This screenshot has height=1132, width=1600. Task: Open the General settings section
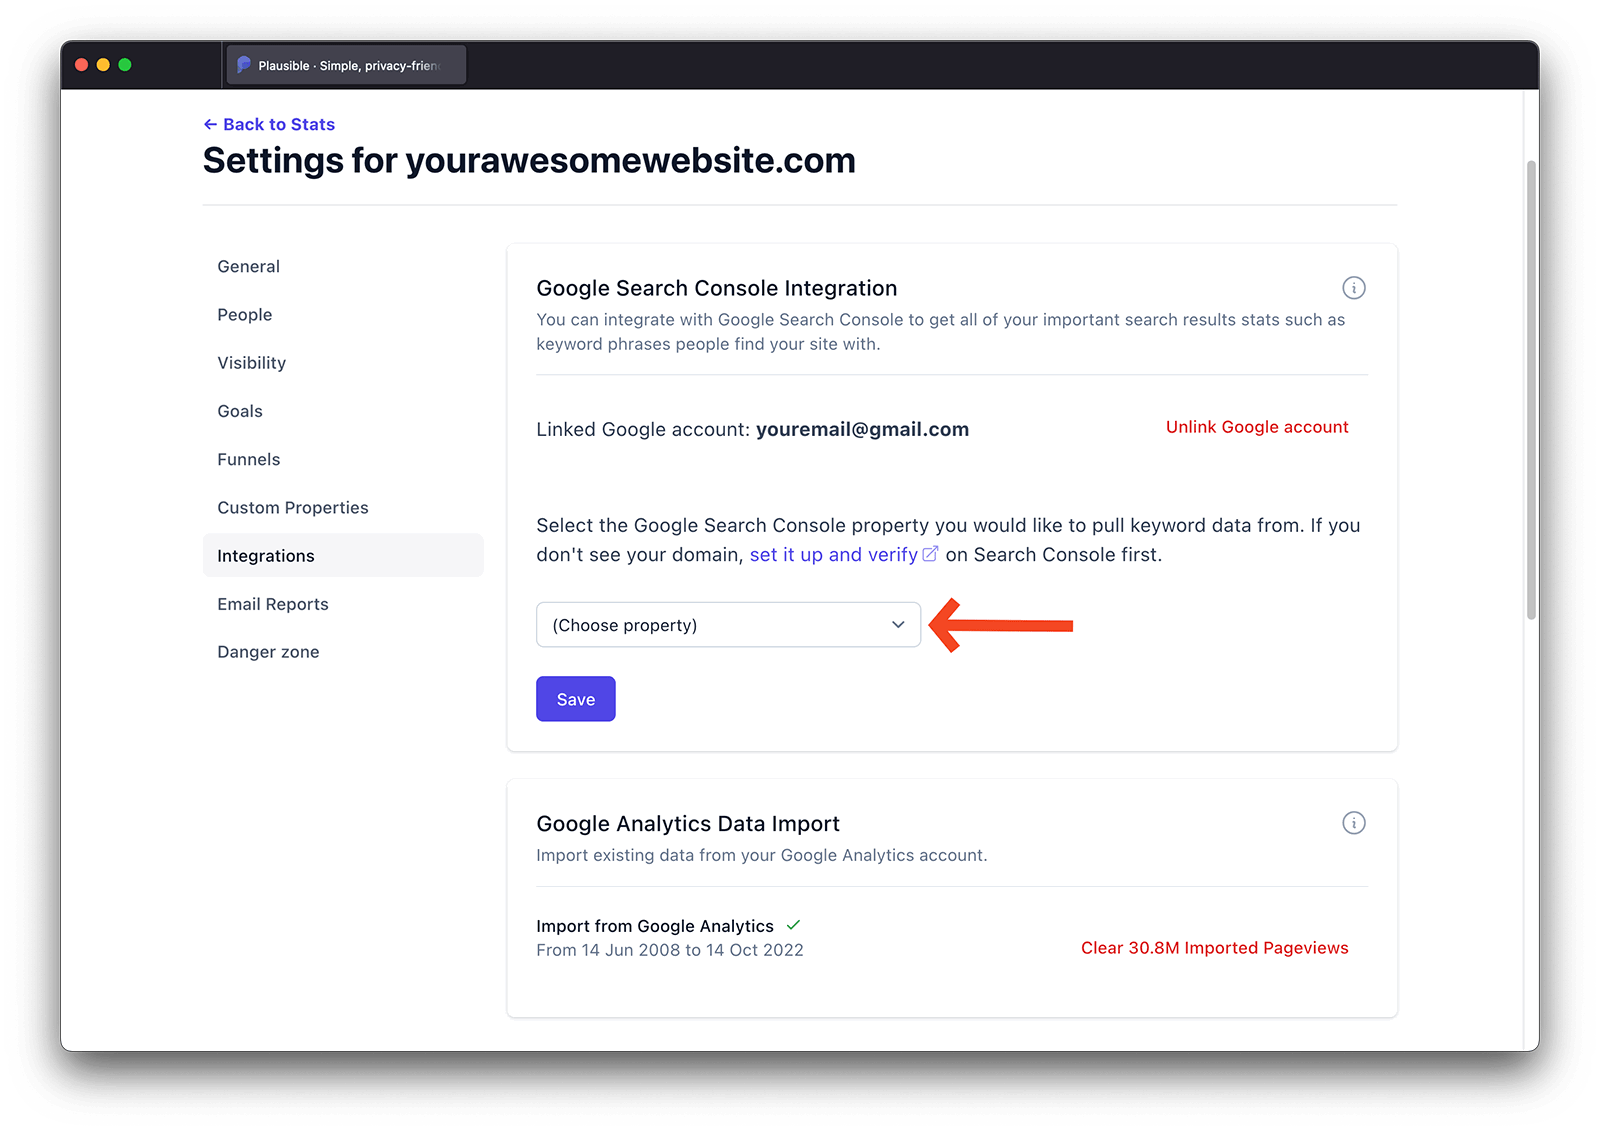tap(248, 266)
